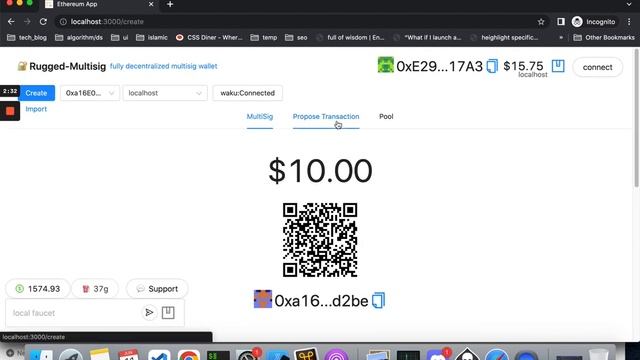Viewport: 640px width, 360px height.
Task: Open the fully decentralized multisig wallet link
Action: pyautogui.click(x=163, y=66)
